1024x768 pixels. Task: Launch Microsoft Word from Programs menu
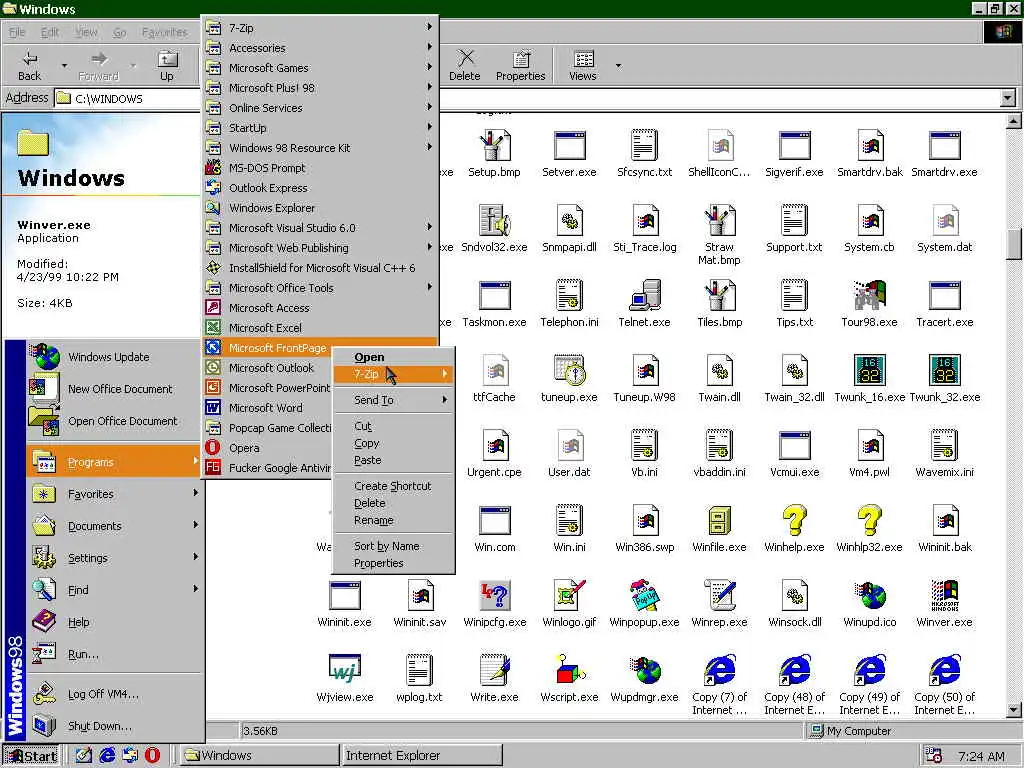[268, 408]
